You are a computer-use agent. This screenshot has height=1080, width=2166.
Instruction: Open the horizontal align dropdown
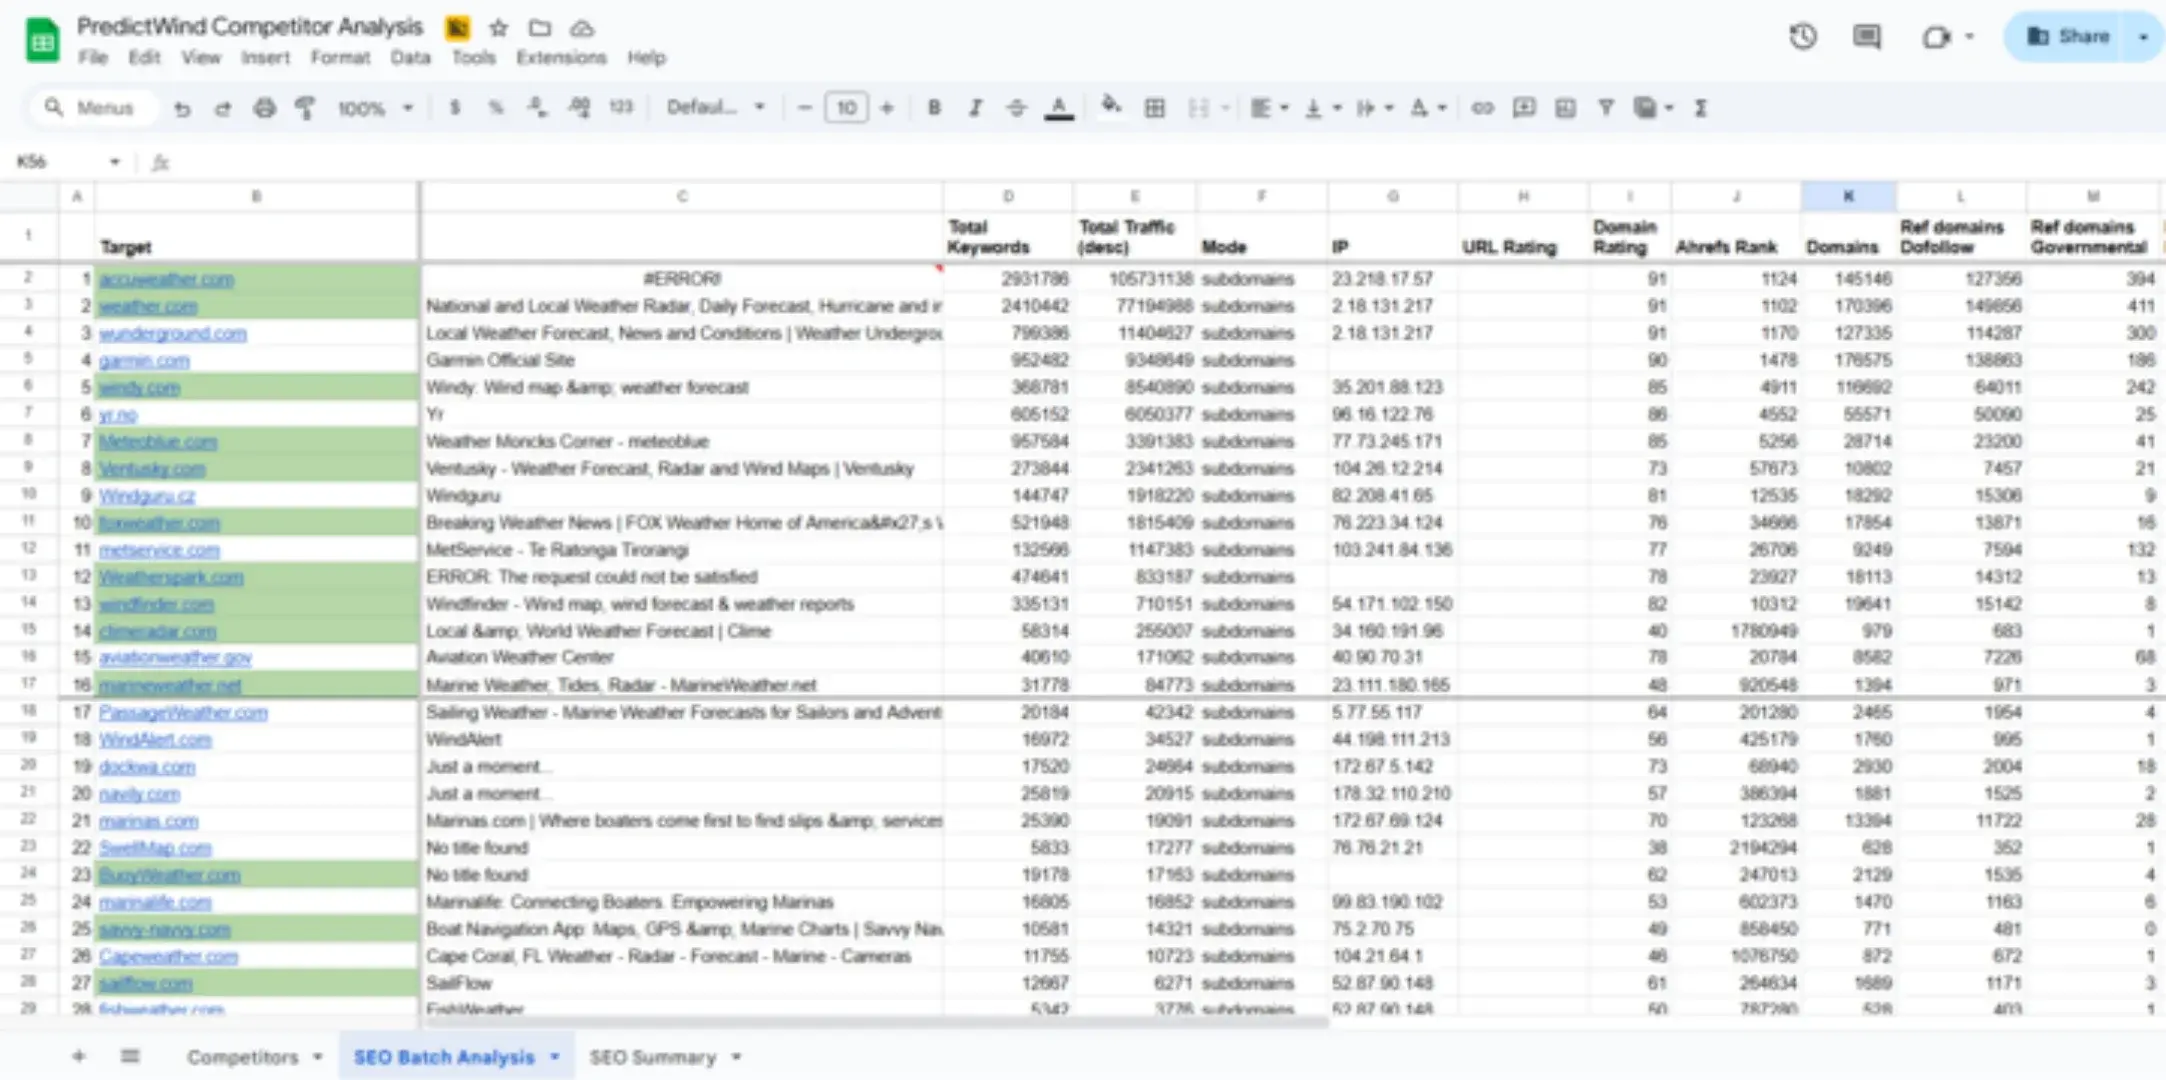tap(1268, 108)
